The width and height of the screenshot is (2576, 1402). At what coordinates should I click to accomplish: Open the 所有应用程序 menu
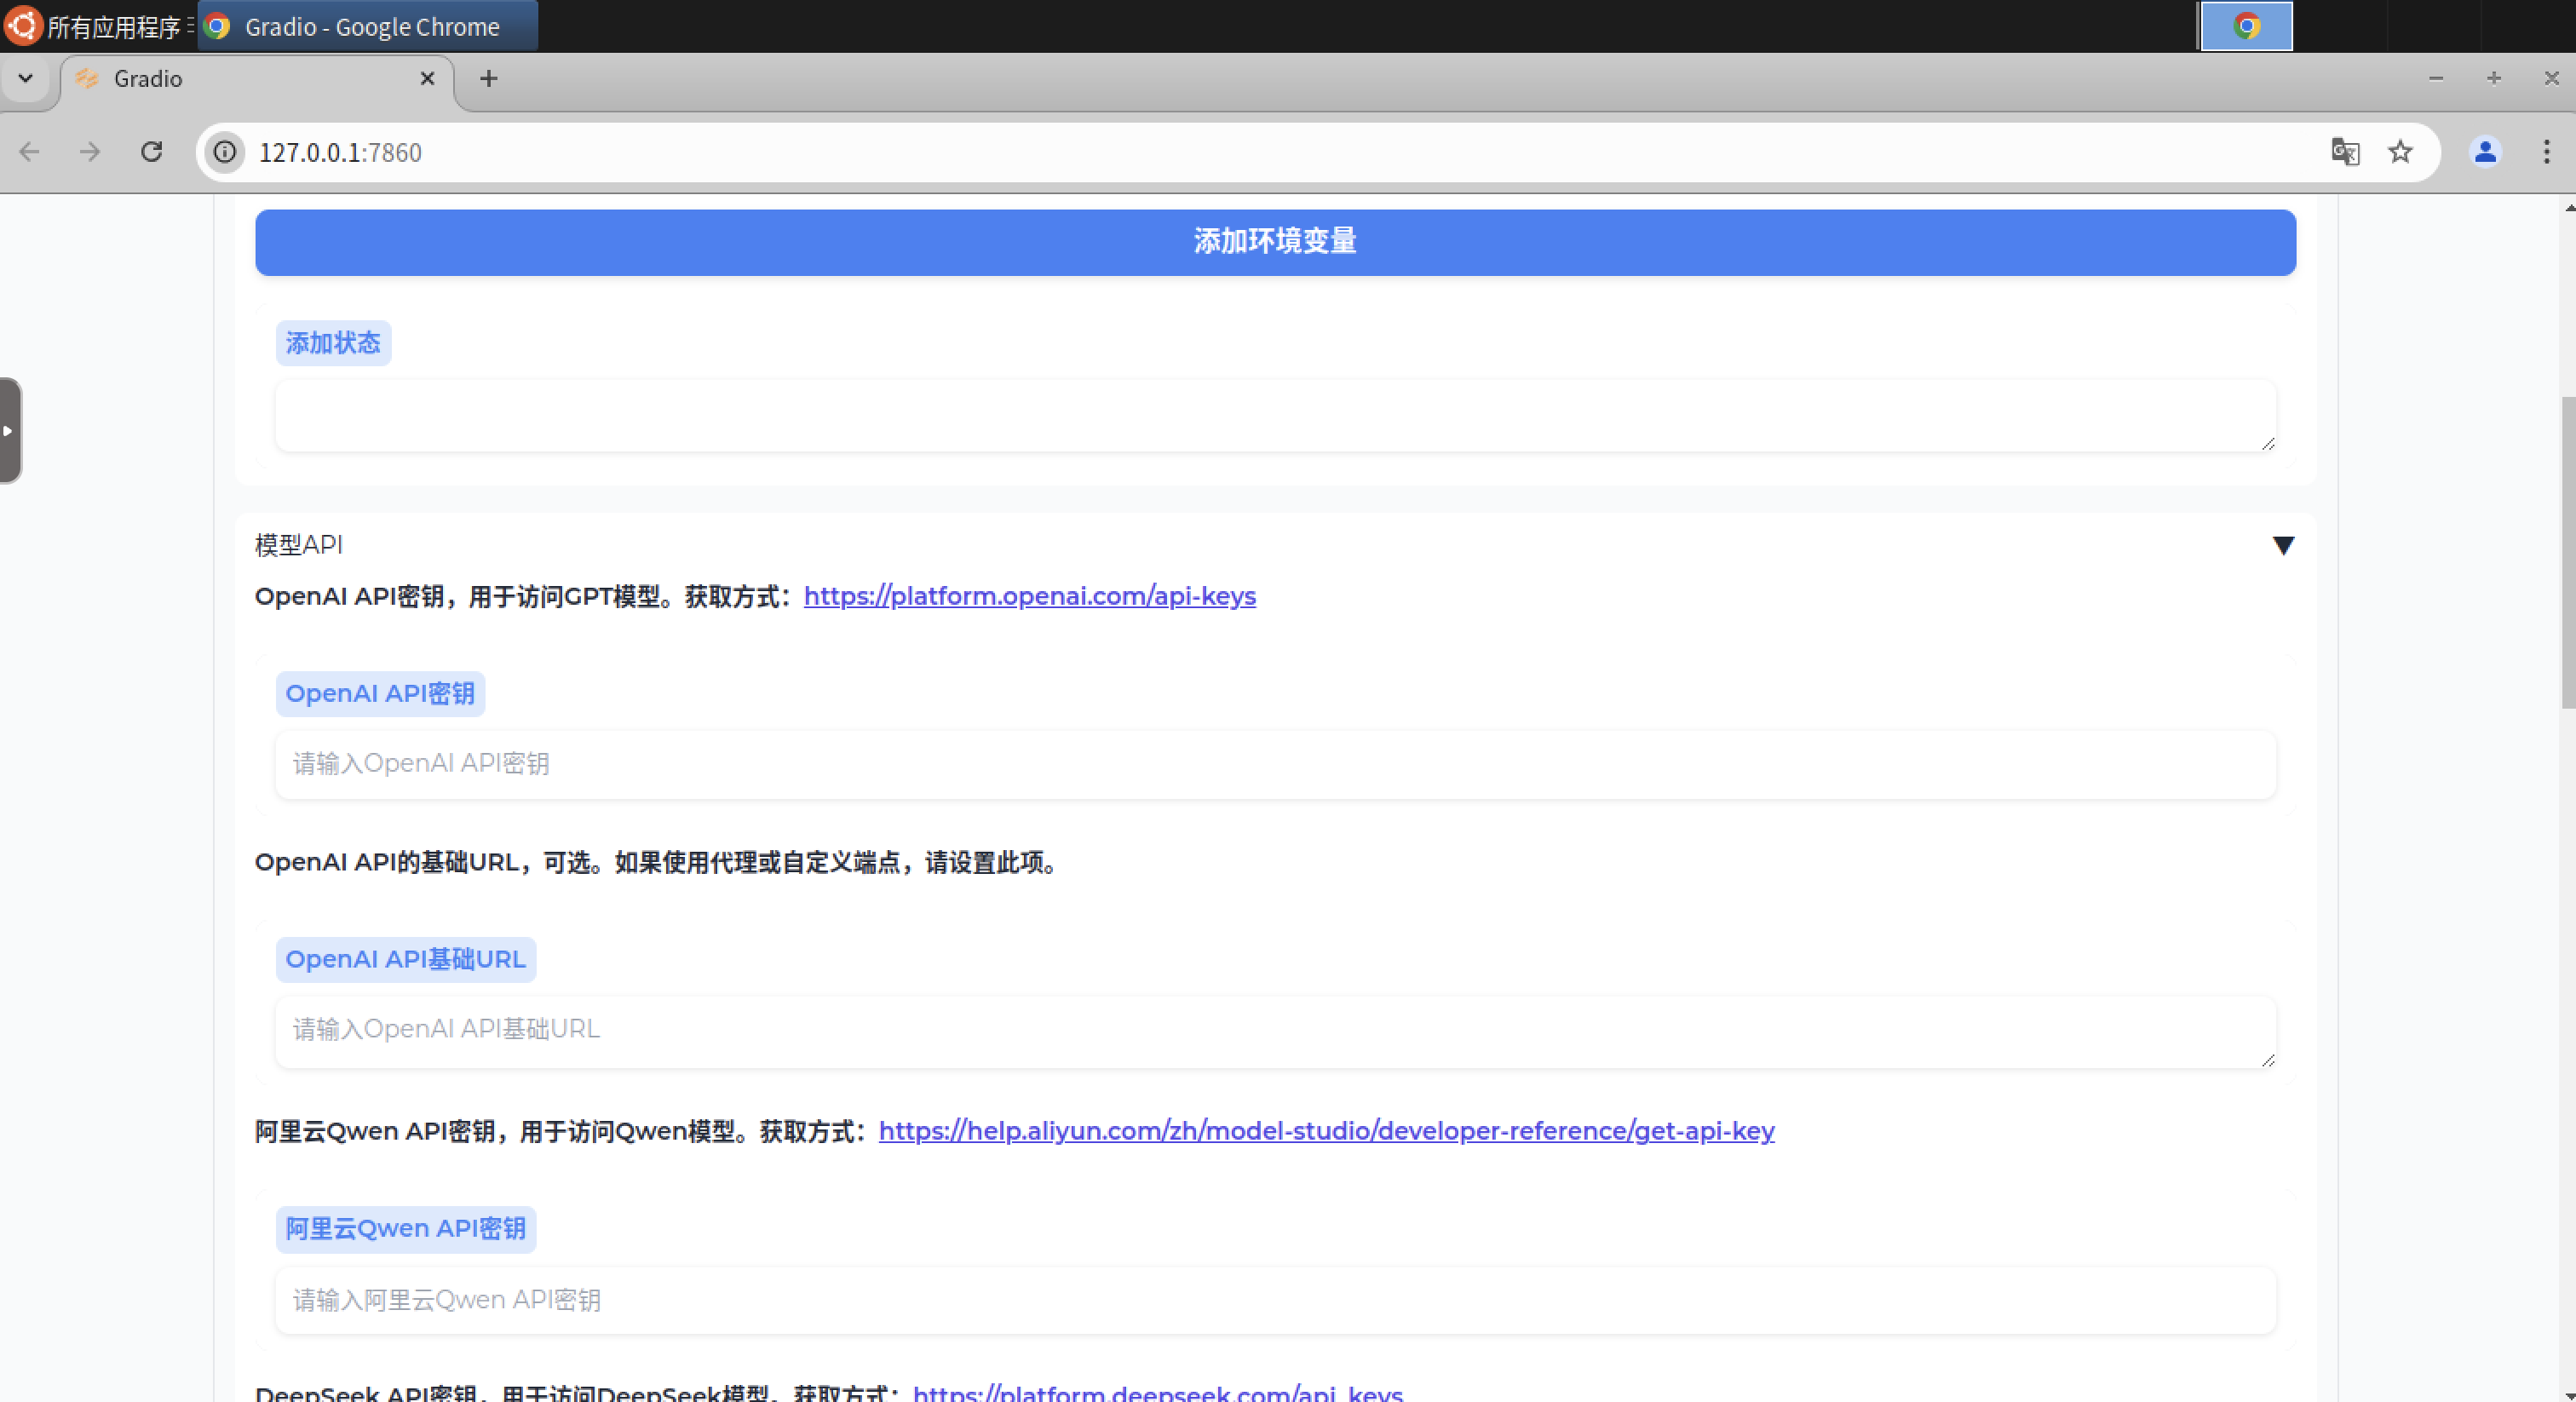[x=114, y=27]
